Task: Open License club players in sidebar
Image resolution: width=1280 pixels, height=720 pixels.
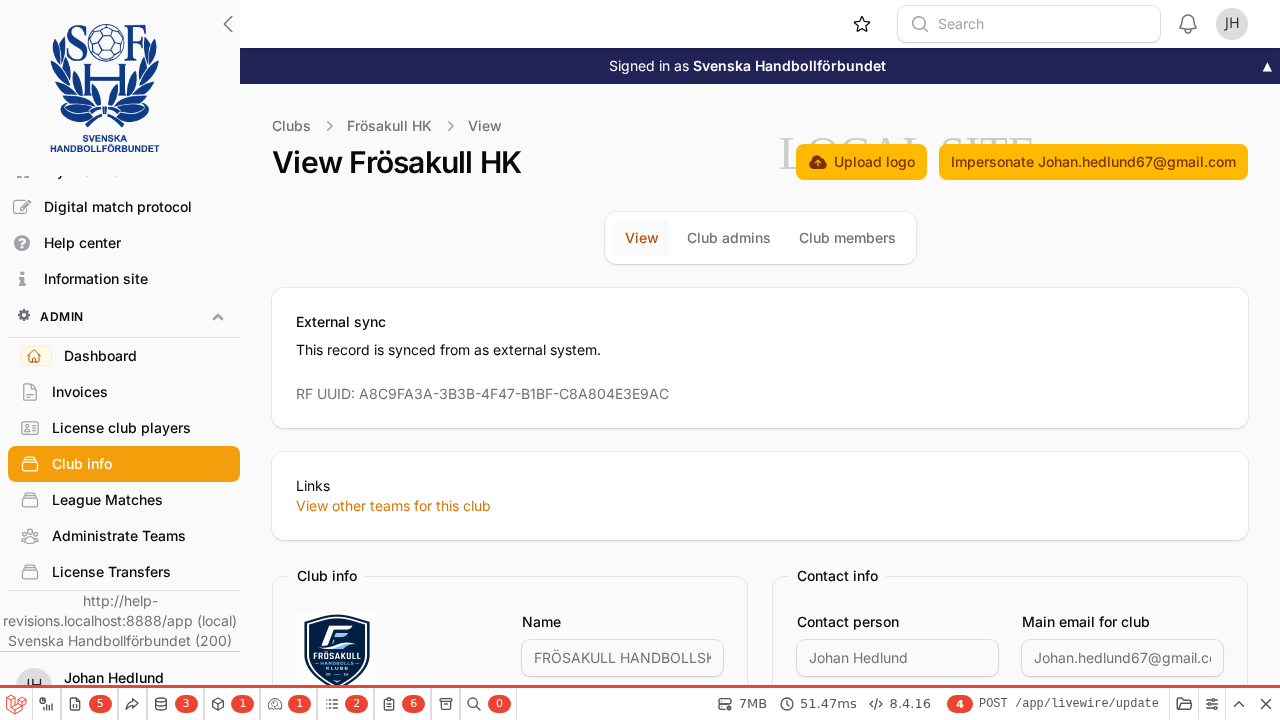Action: click(124, 428)
